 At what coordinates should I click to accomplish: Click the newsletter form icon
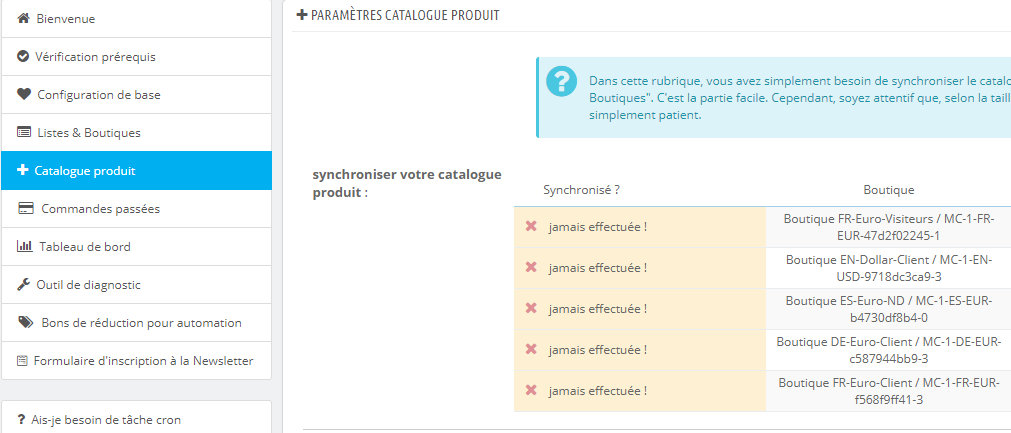(23, 361)
